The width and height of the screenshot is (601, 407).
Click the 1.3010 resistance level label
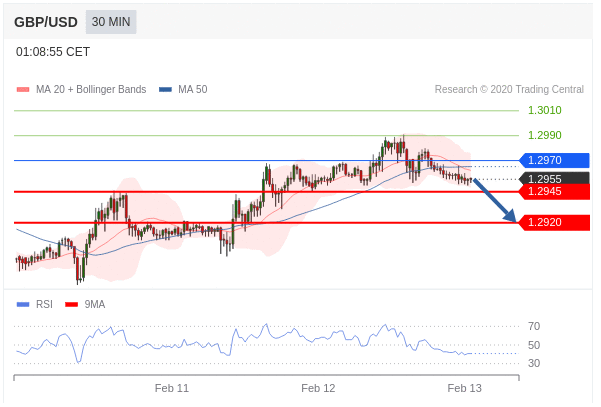(545, 110)
